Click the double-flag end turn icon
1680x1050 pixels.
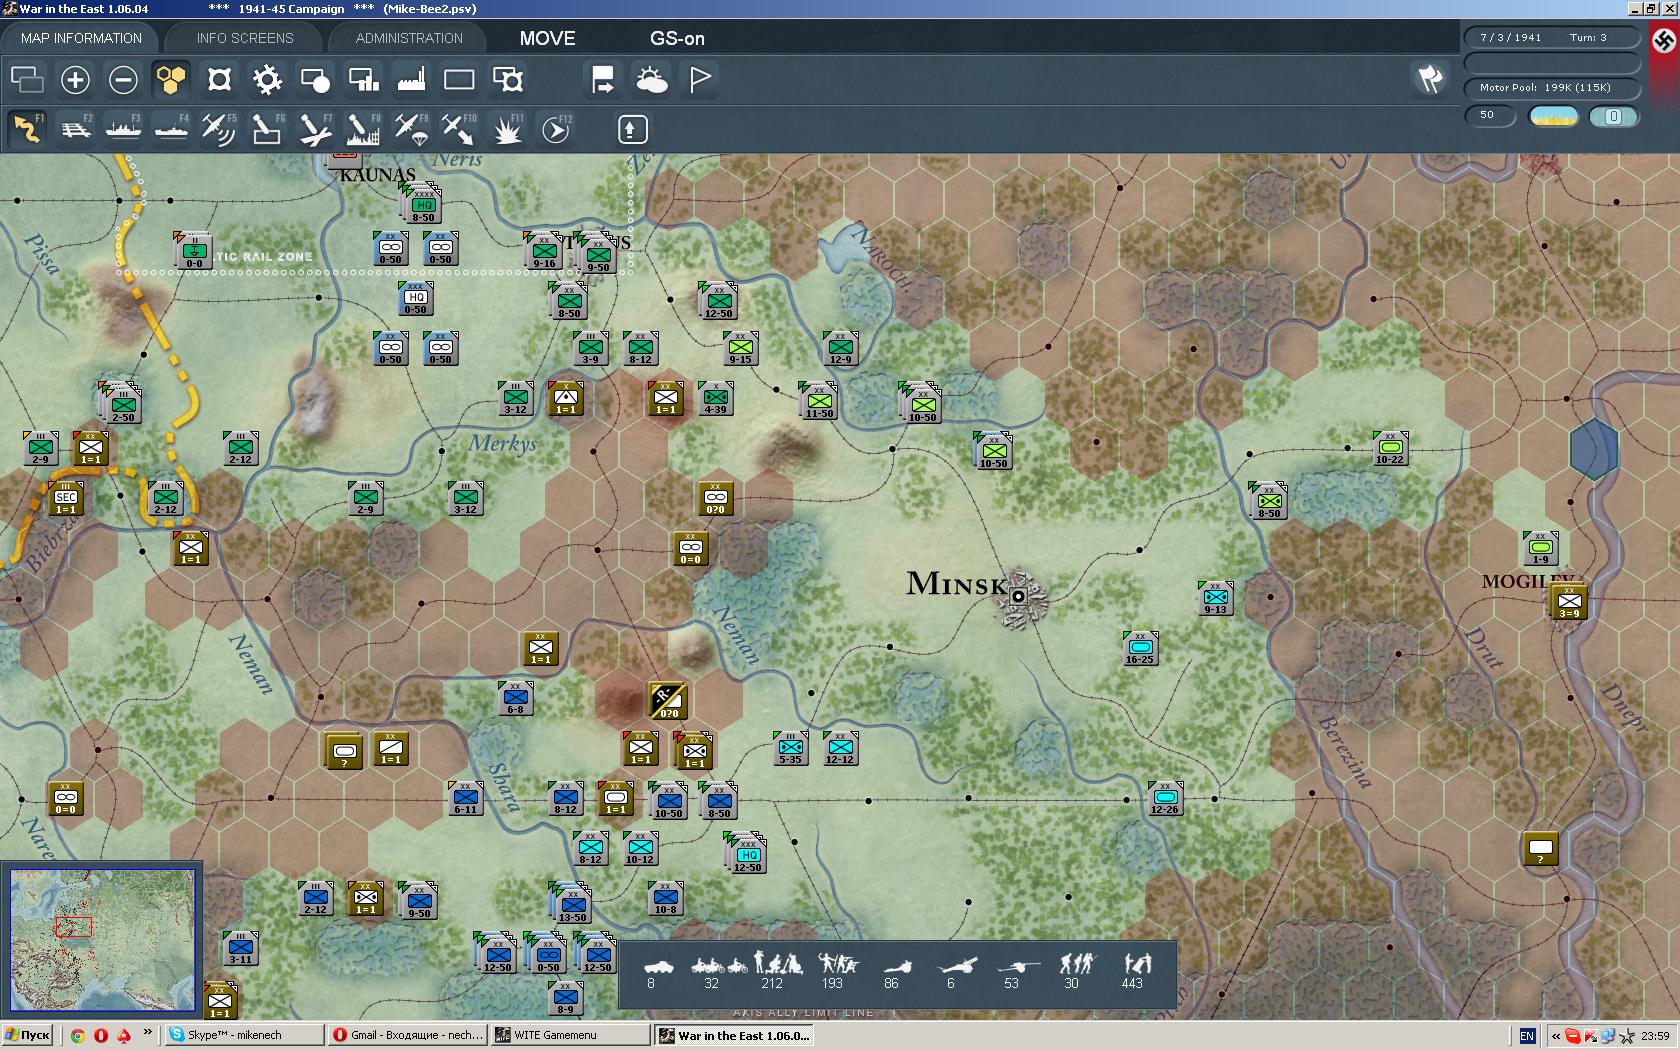1431,78
